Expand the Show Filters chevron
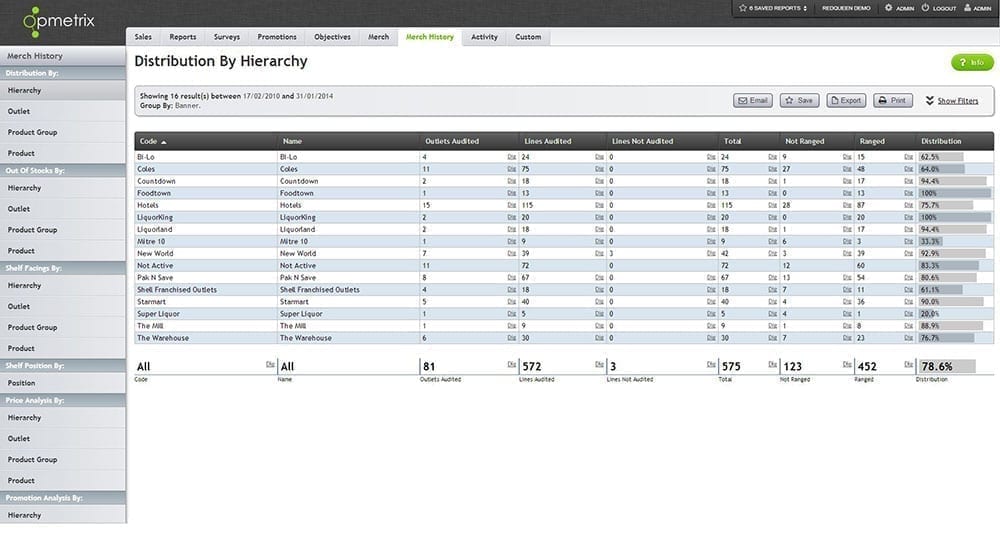The height and width of the screenshot is (533, 1000). tap(930, 101)
